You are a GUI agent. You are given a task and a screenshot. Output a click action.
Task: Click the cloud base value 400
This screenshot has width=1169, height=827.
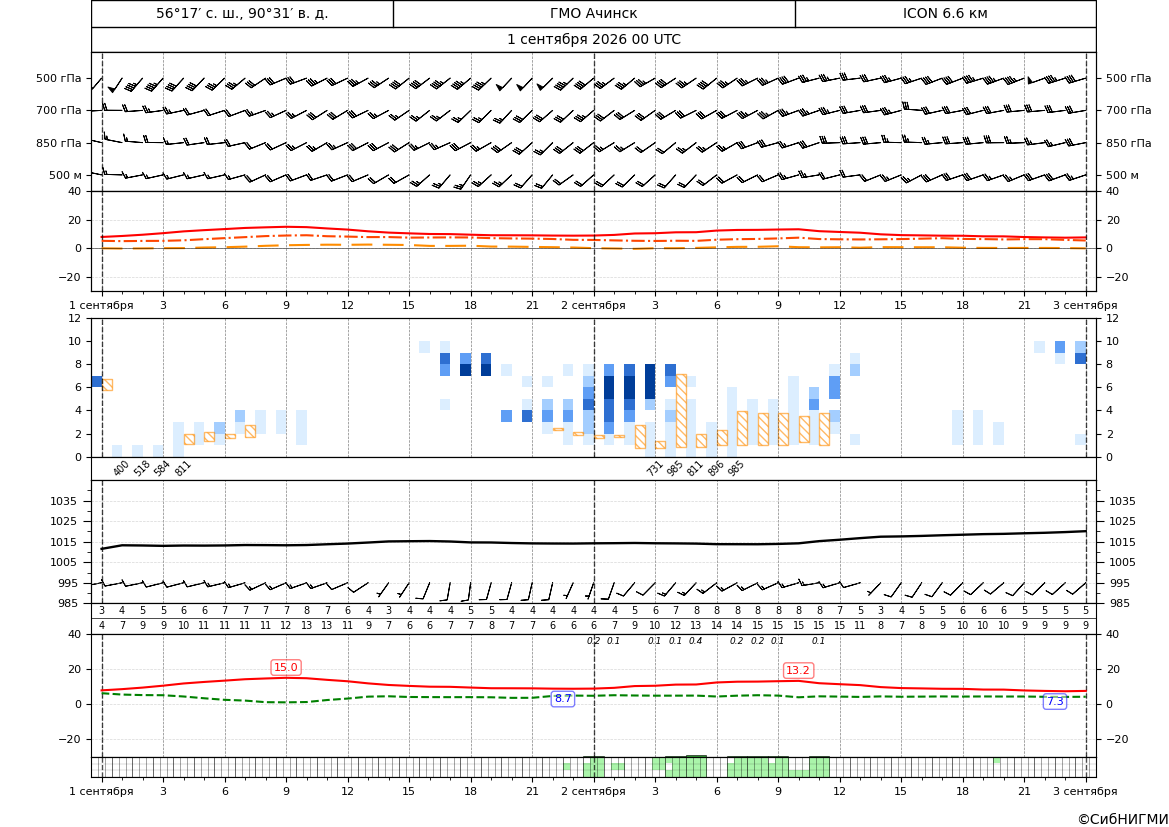pyautogui.click(x=121, y=468)
